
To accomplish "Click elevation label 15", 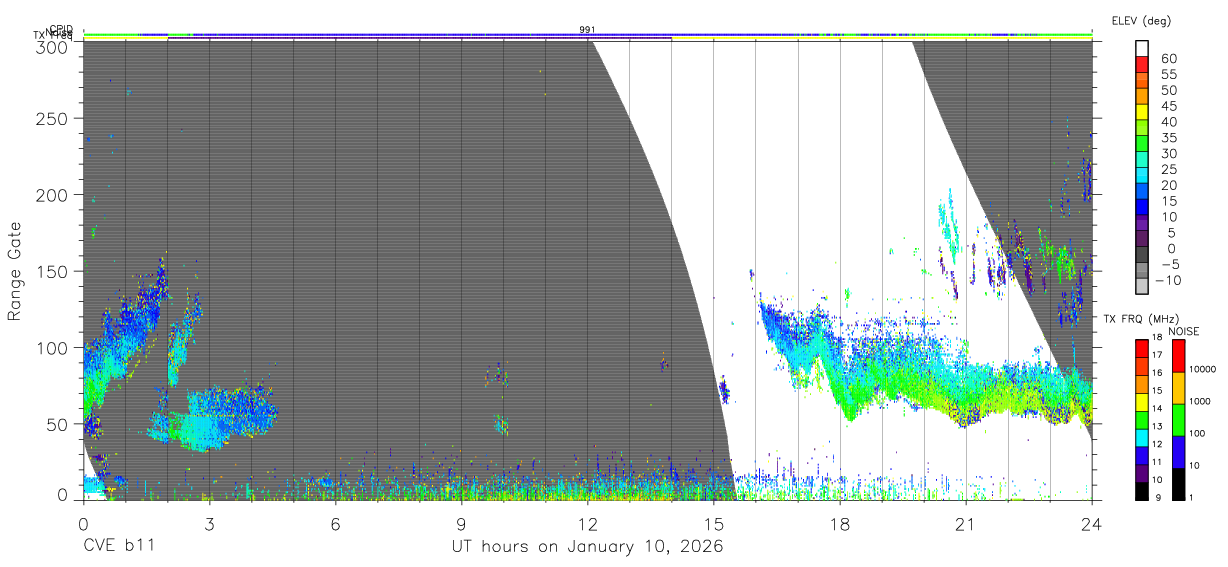I will (1169, 201).
